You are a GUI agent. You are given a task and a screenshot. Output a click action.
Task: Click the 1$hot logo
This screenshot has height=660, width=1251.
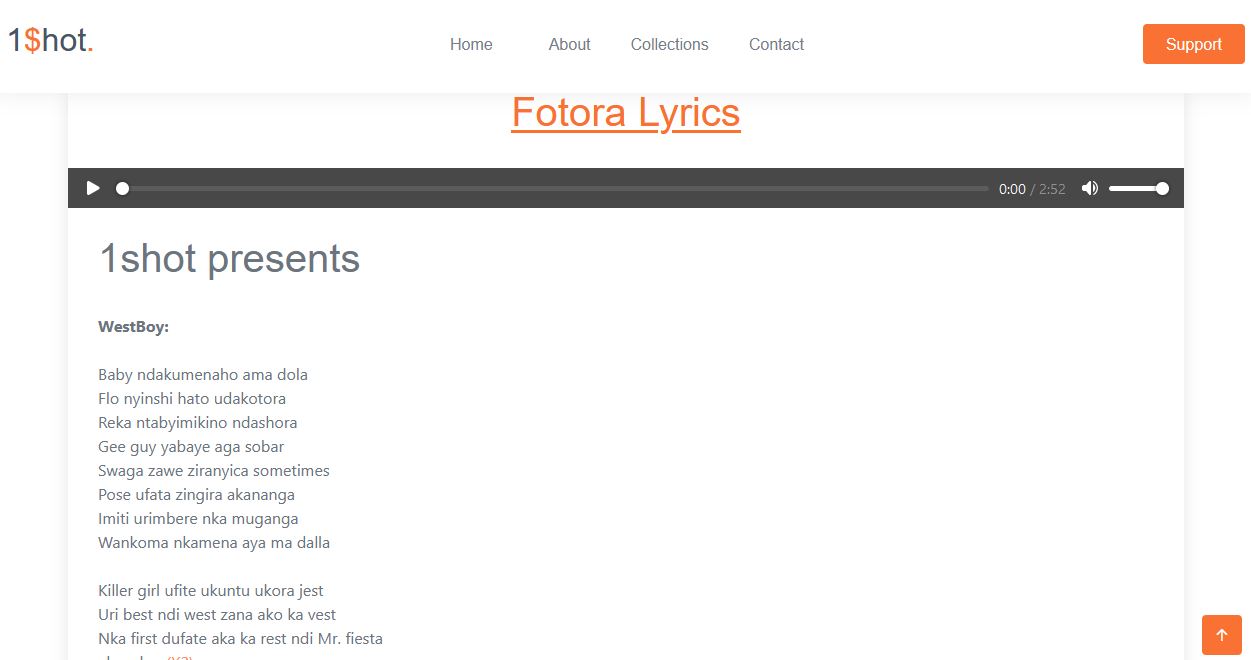pos(51,41)
